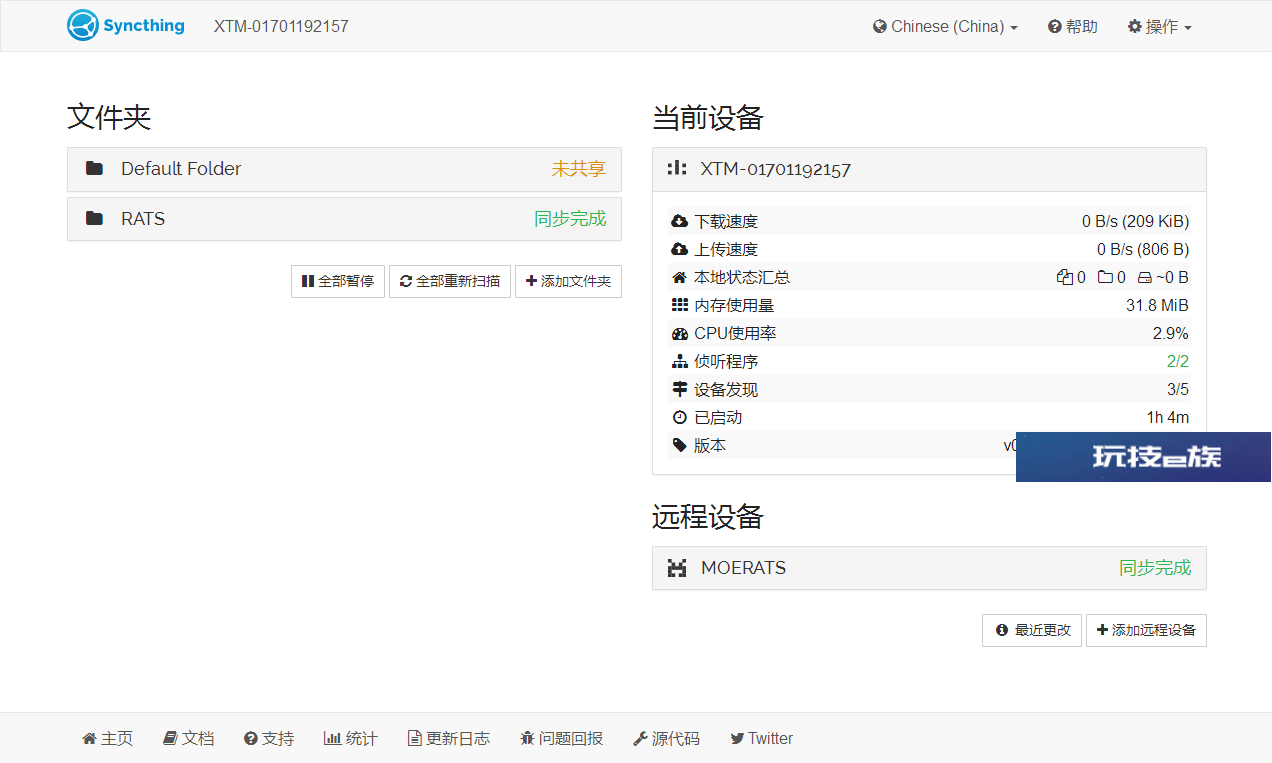
Task: Open the 文档 documentation footer link
Action: pyautogui.click(x=188, y=739)
